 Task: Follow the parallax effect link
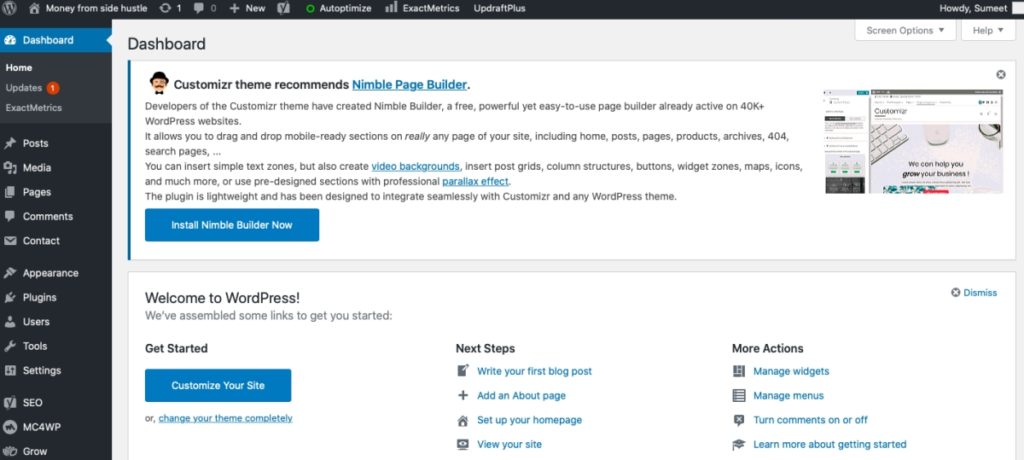pyautogui.click(x=475, y=182)
